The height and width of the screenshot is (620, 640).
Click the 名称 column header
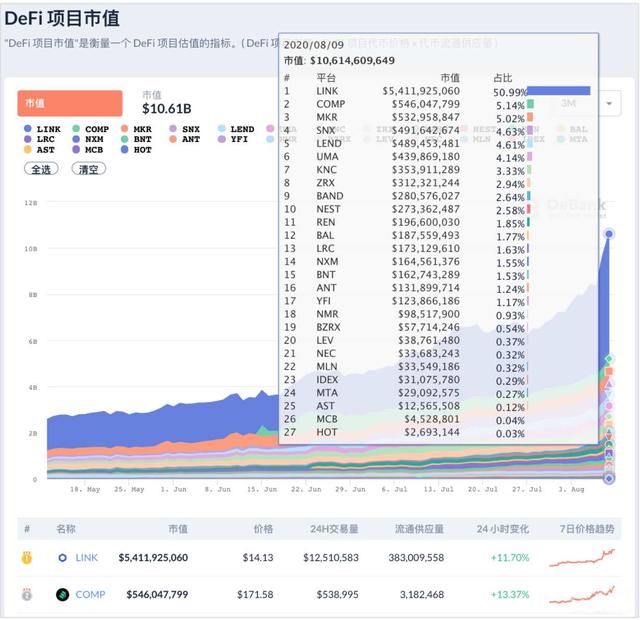(x=66, y=529)
